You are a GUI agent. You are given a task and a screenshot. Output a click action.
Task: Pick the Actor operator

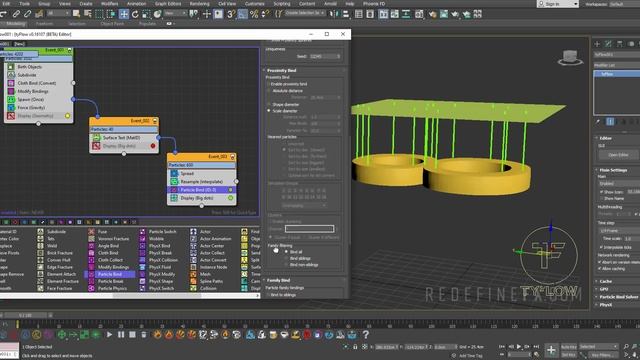201,231
